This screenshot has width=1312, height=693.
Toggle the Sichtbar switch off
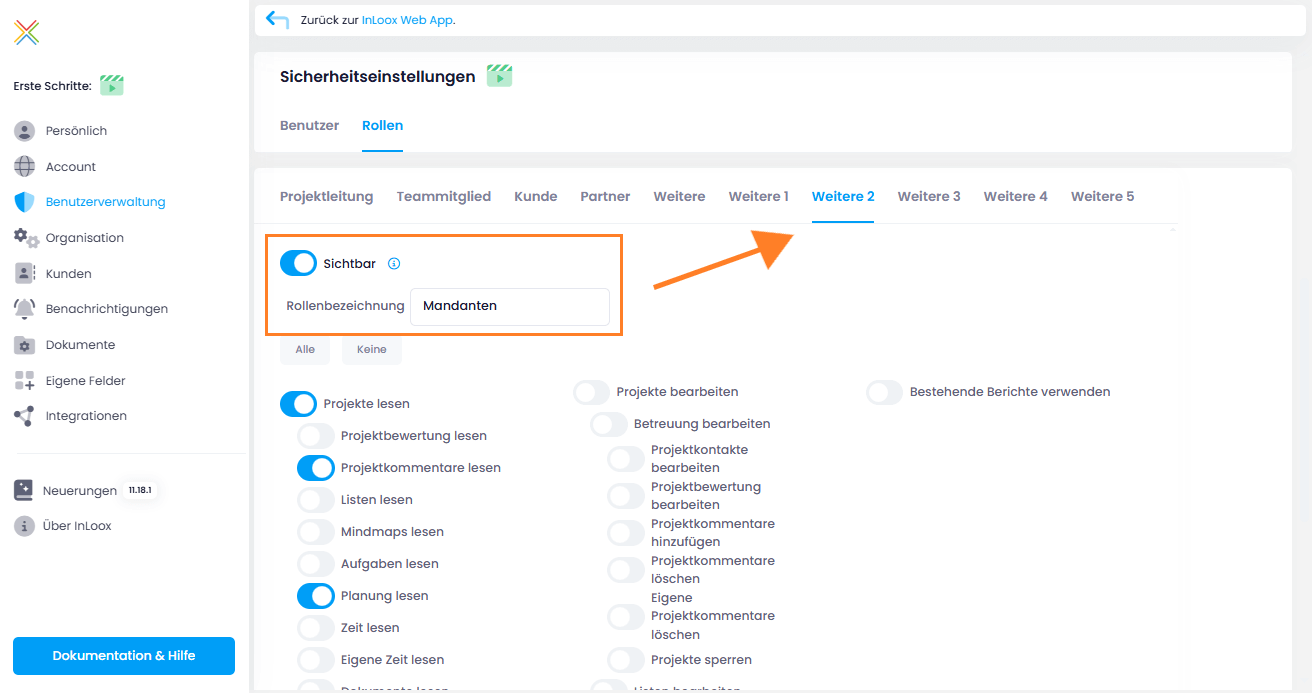click(298, 264)
